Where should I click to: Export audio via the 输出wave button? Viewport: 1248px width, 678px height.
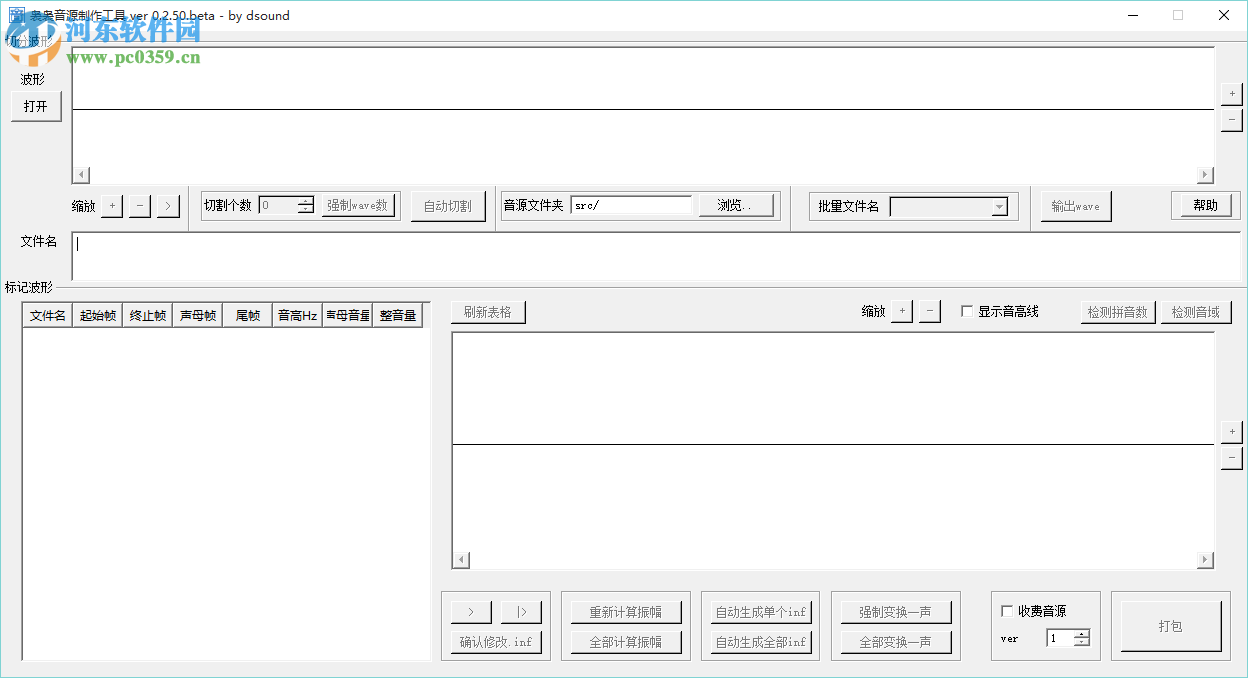coord(1075,205)
